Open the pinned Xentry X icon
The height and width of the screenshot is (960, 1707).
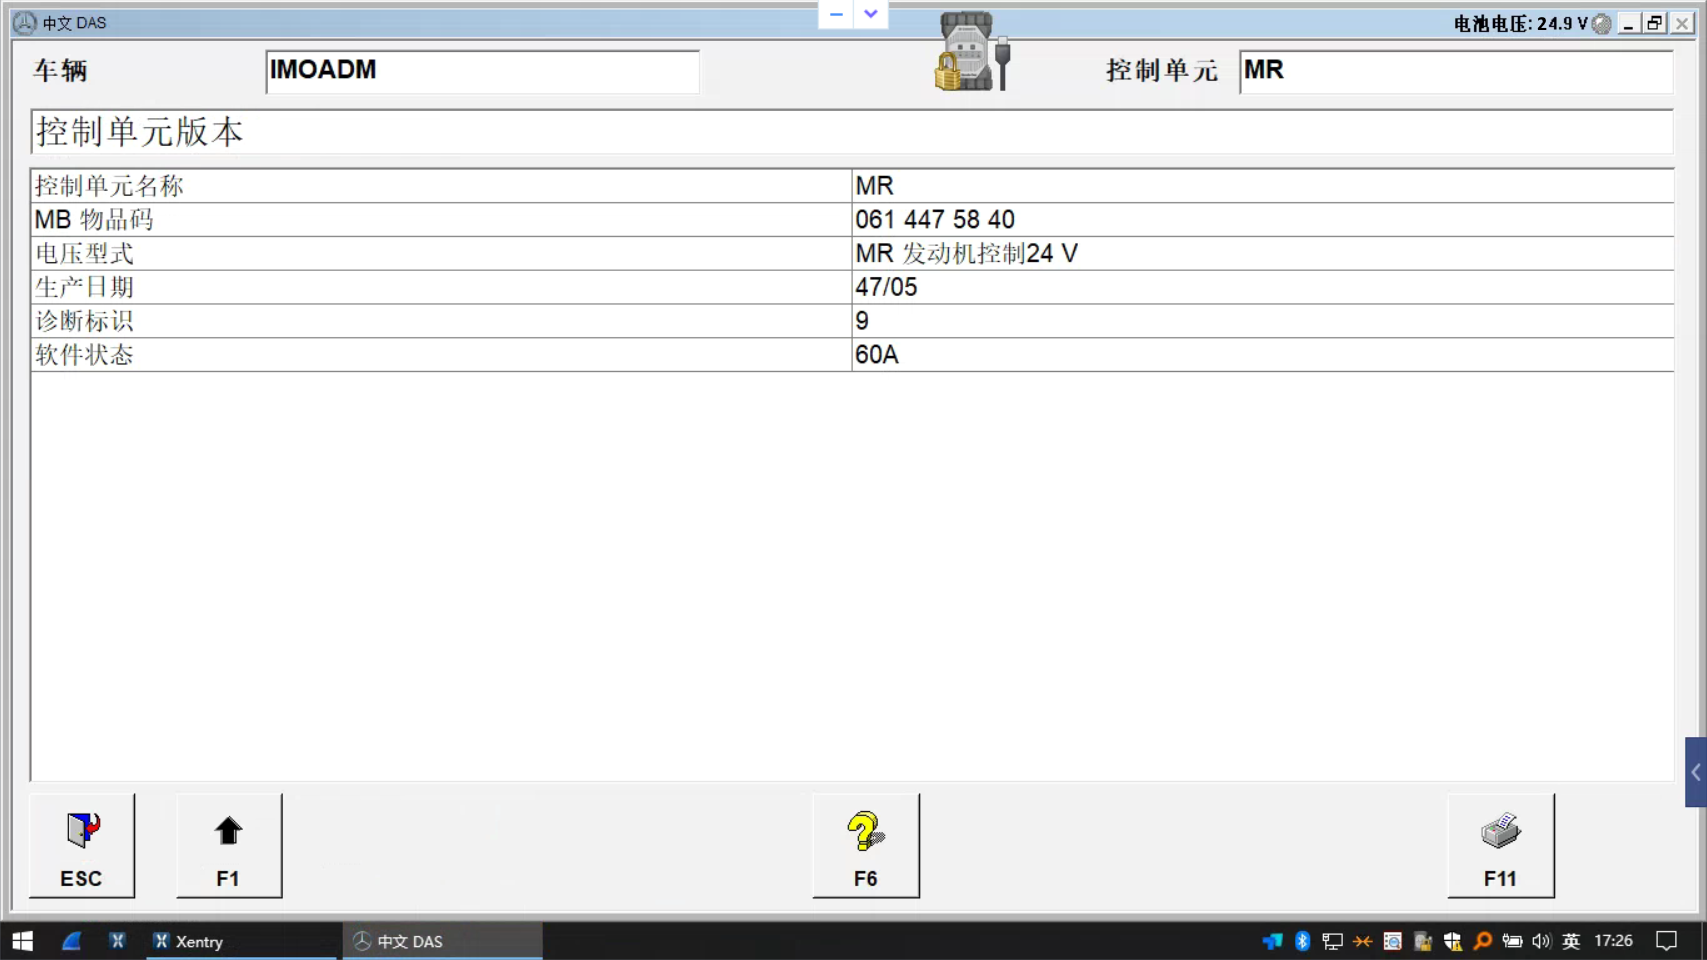tap(117, 941)
